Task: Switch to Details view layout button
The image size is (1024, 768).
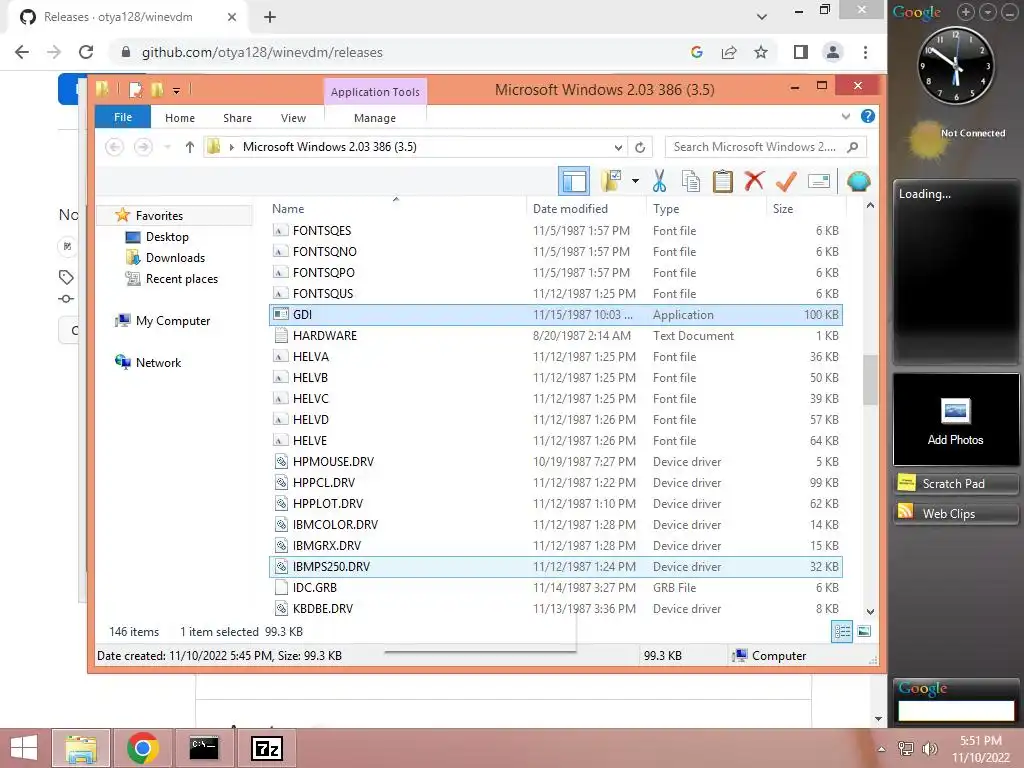Action: click(842, 632)
